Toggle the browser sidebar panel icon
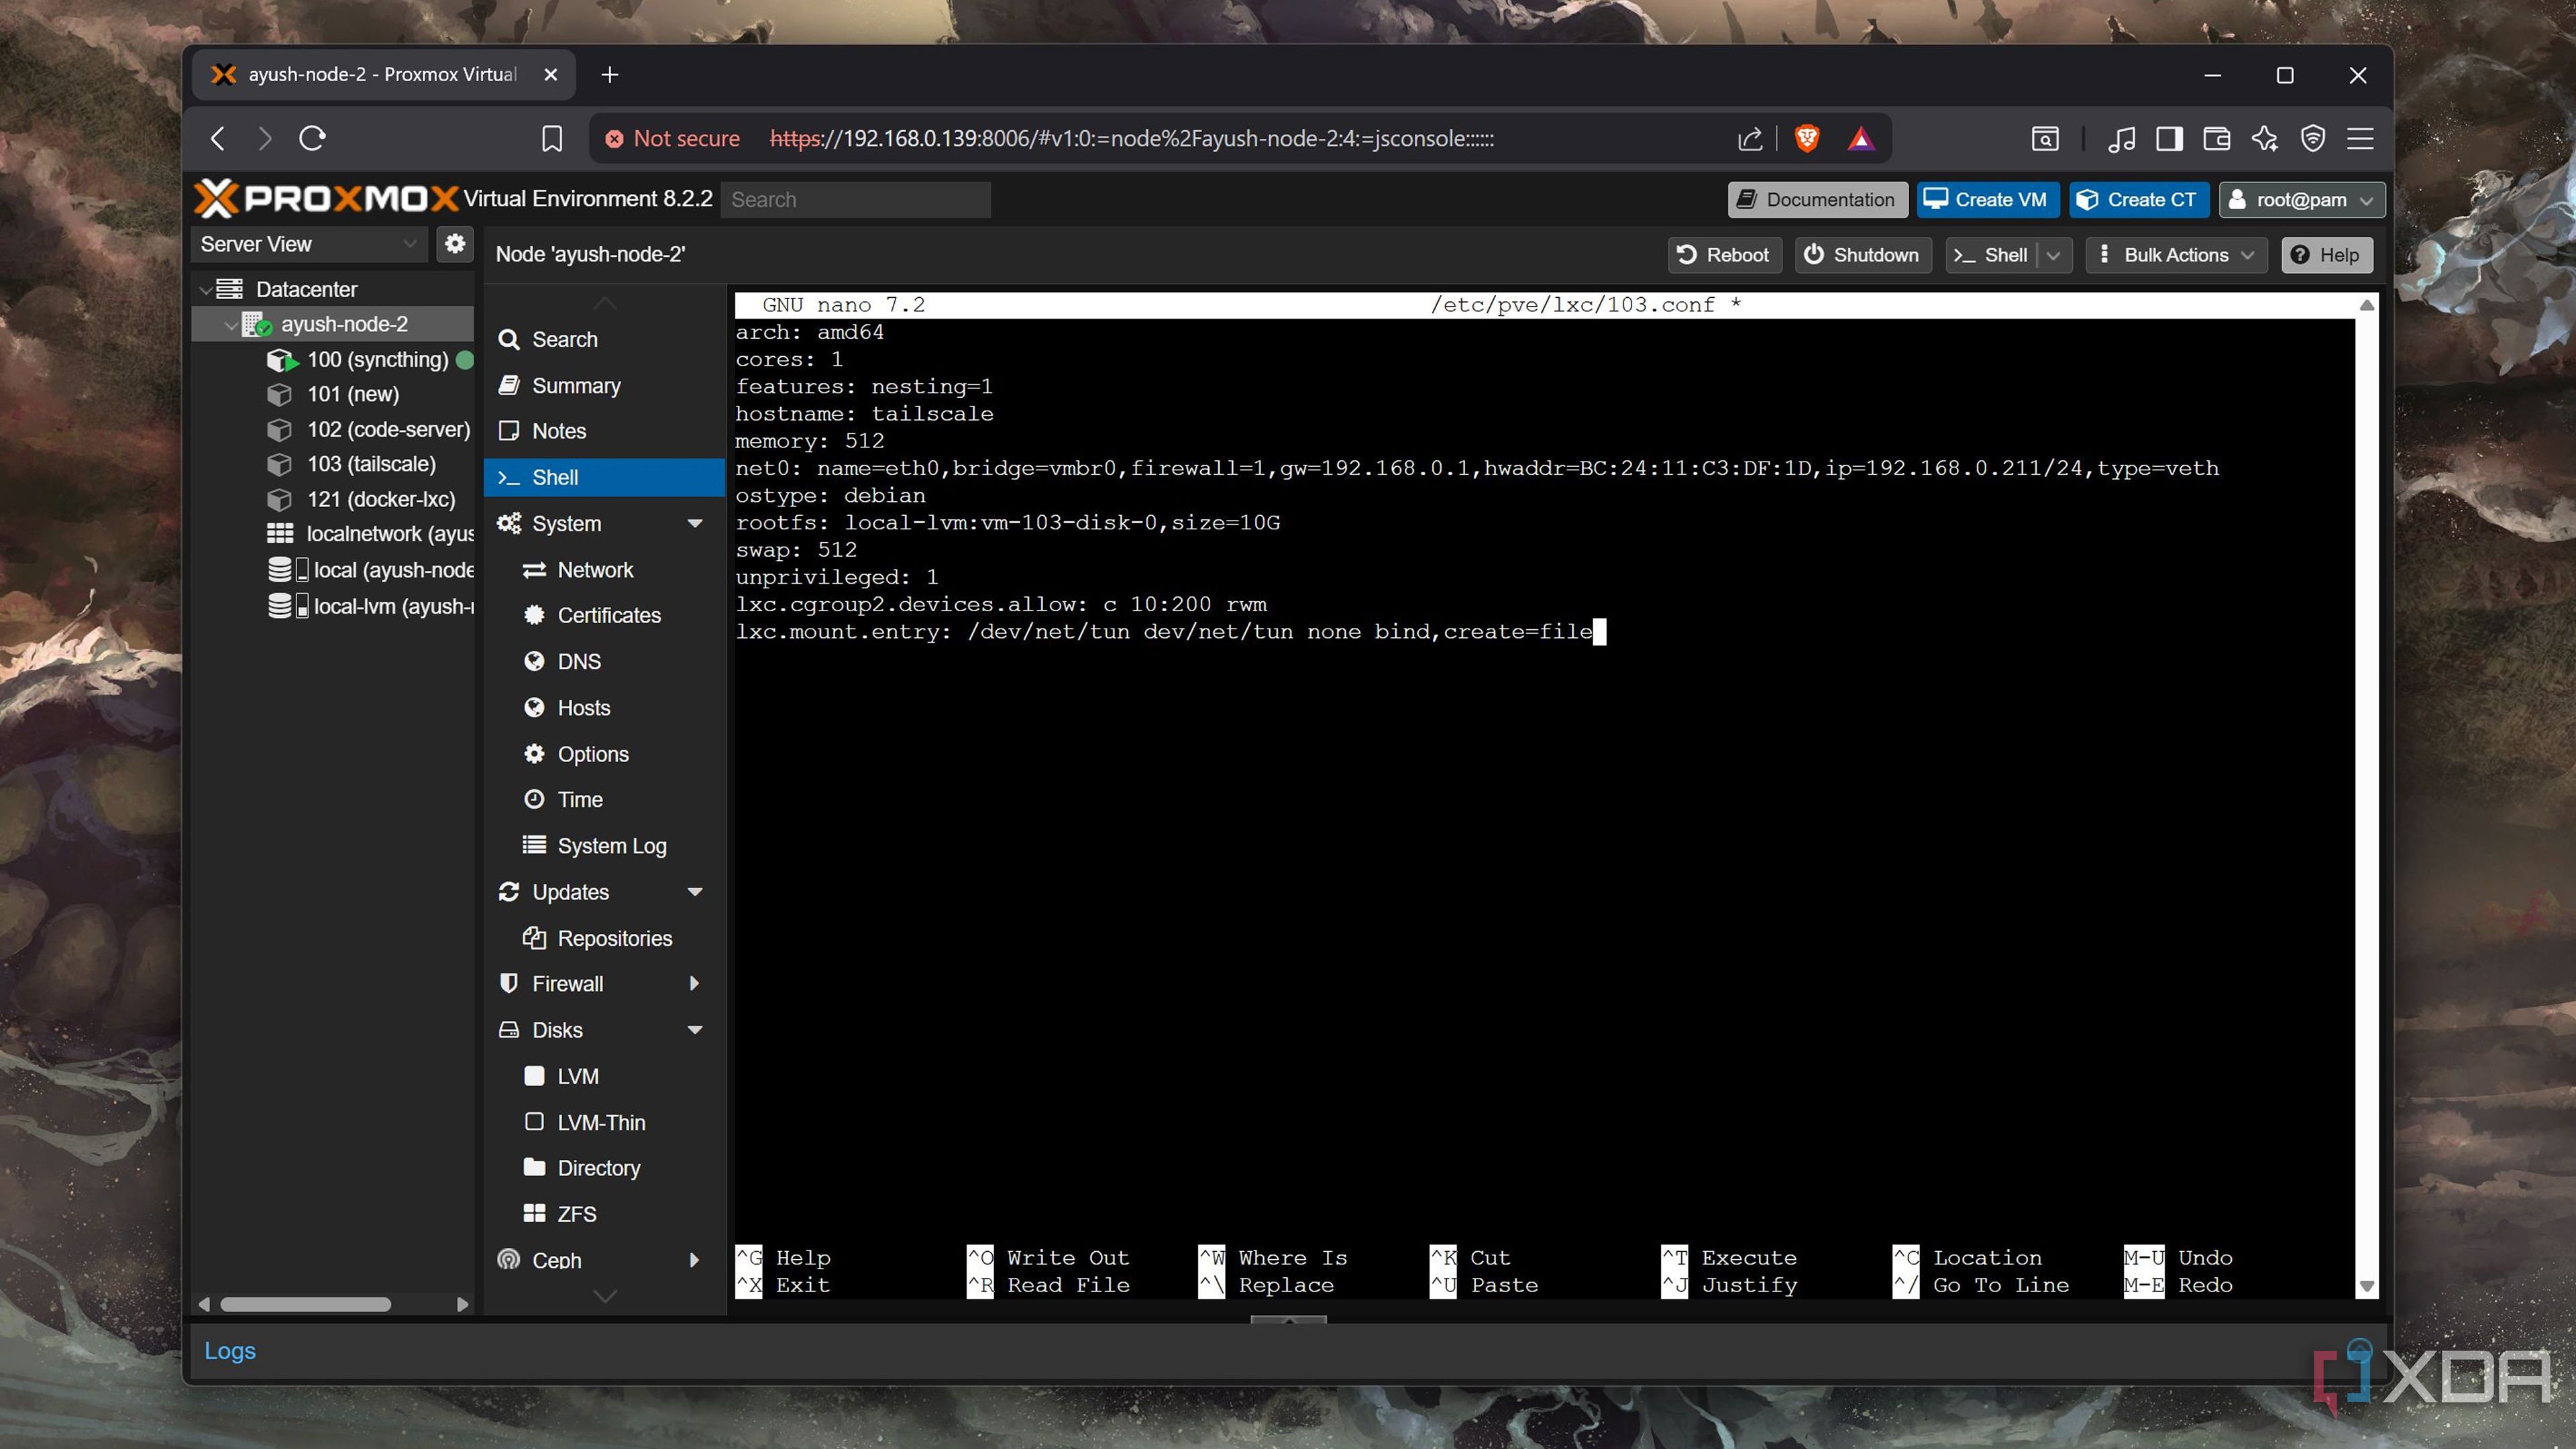Viewport: 2576px width, 1449px height. (x=2168, y=138)
